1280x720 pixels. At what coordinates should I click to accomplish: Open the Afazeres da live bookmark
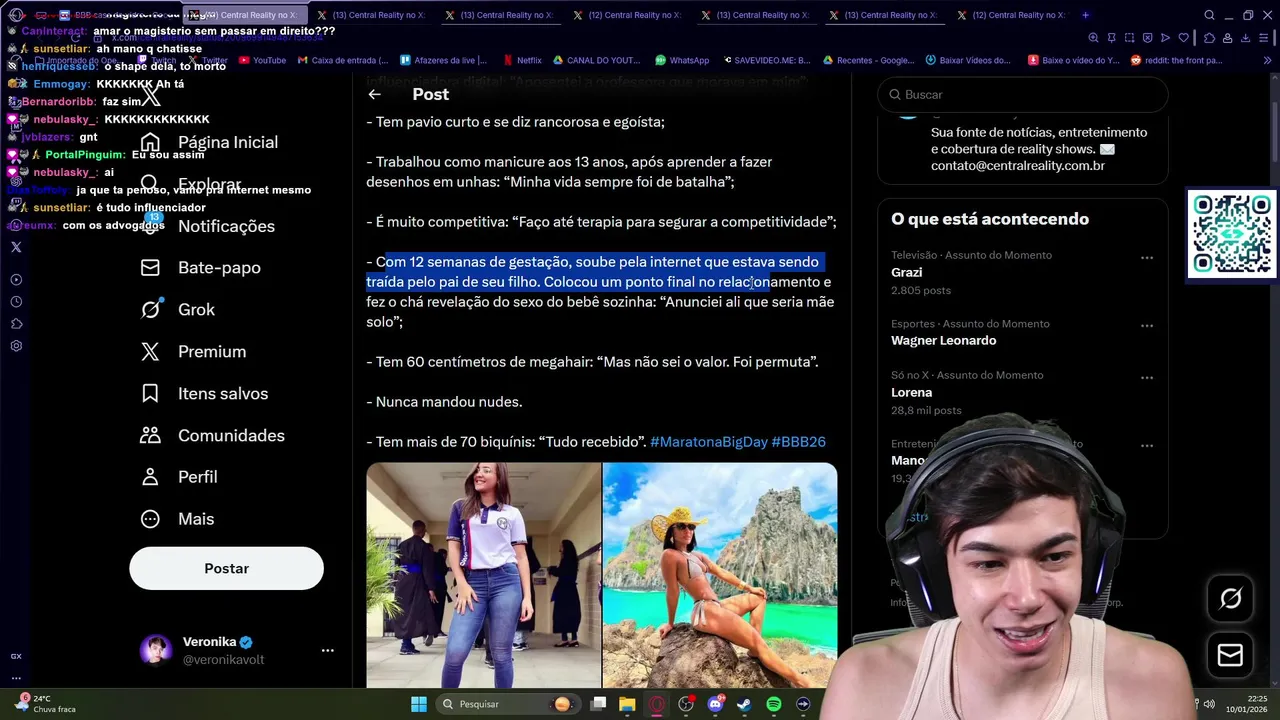444,60
